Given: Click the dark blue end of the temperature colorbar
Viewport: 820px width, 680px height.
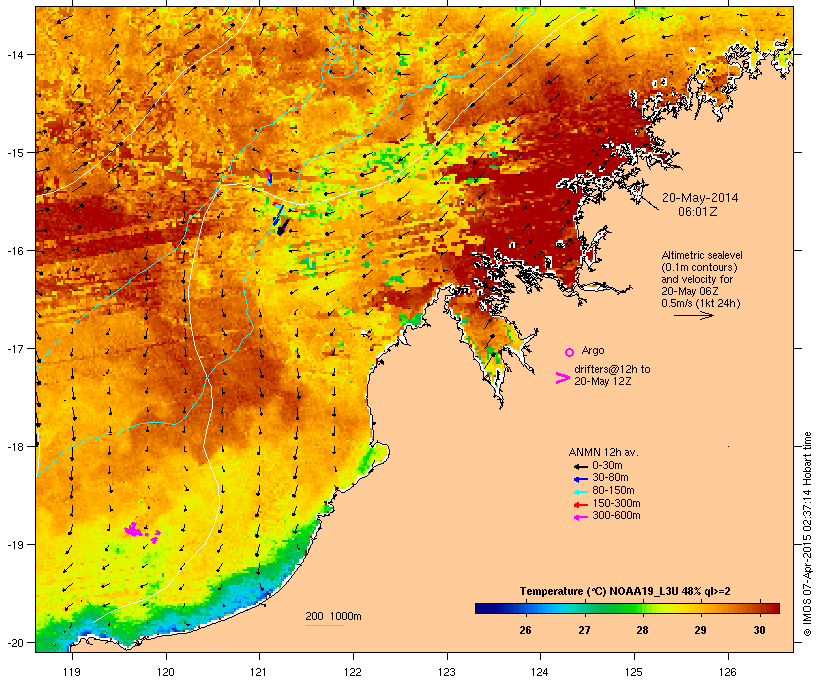Looking at the screenshot, I should [x=484, y=608].
